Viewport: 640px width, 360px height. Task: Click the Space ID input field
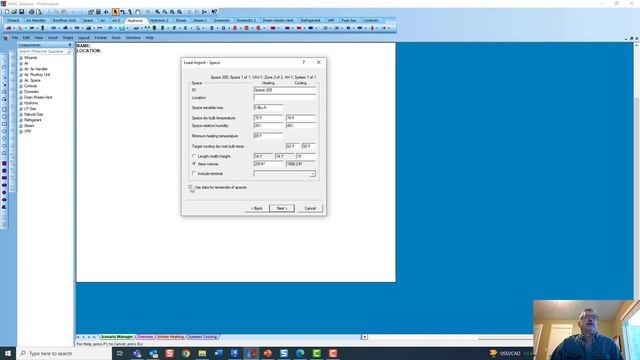[x=284, y=90]
